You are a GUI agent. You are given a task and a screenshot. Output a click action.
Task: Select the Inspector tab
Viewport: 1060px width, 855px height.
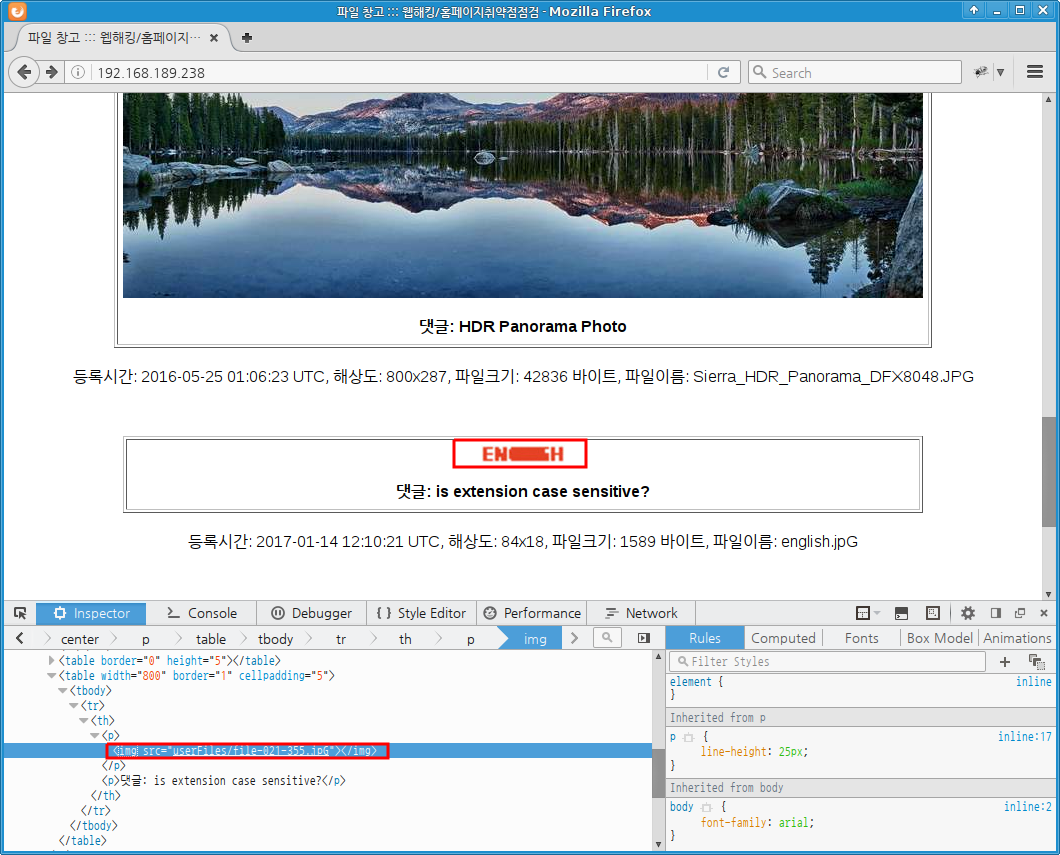click(x=91, y=613)
